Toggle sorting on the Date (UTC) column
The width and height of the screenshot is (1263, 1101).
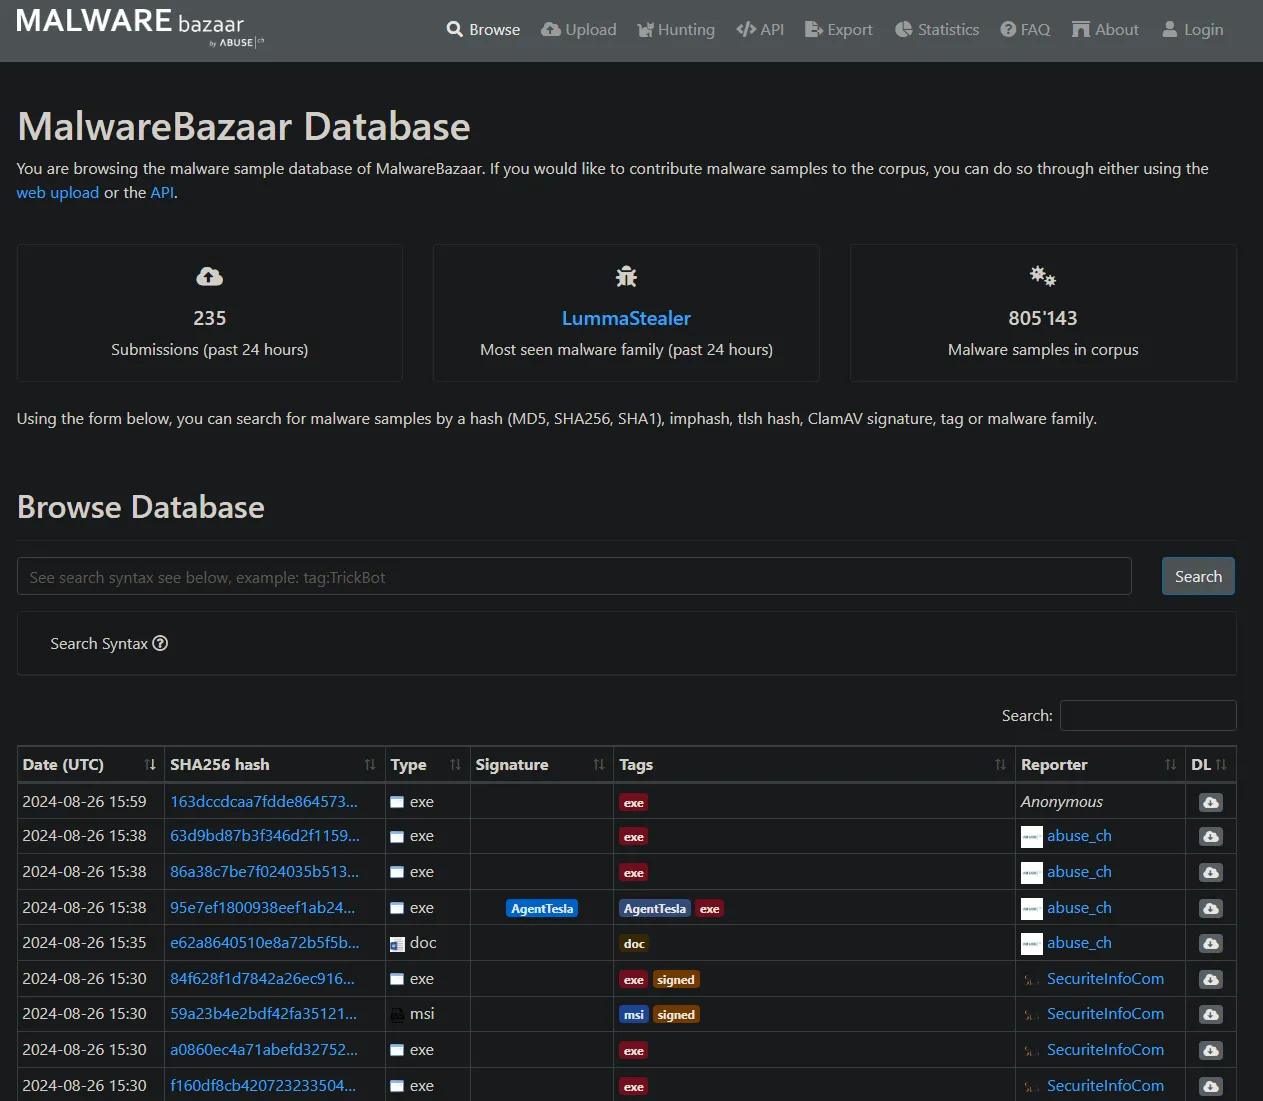click(152, 764)
